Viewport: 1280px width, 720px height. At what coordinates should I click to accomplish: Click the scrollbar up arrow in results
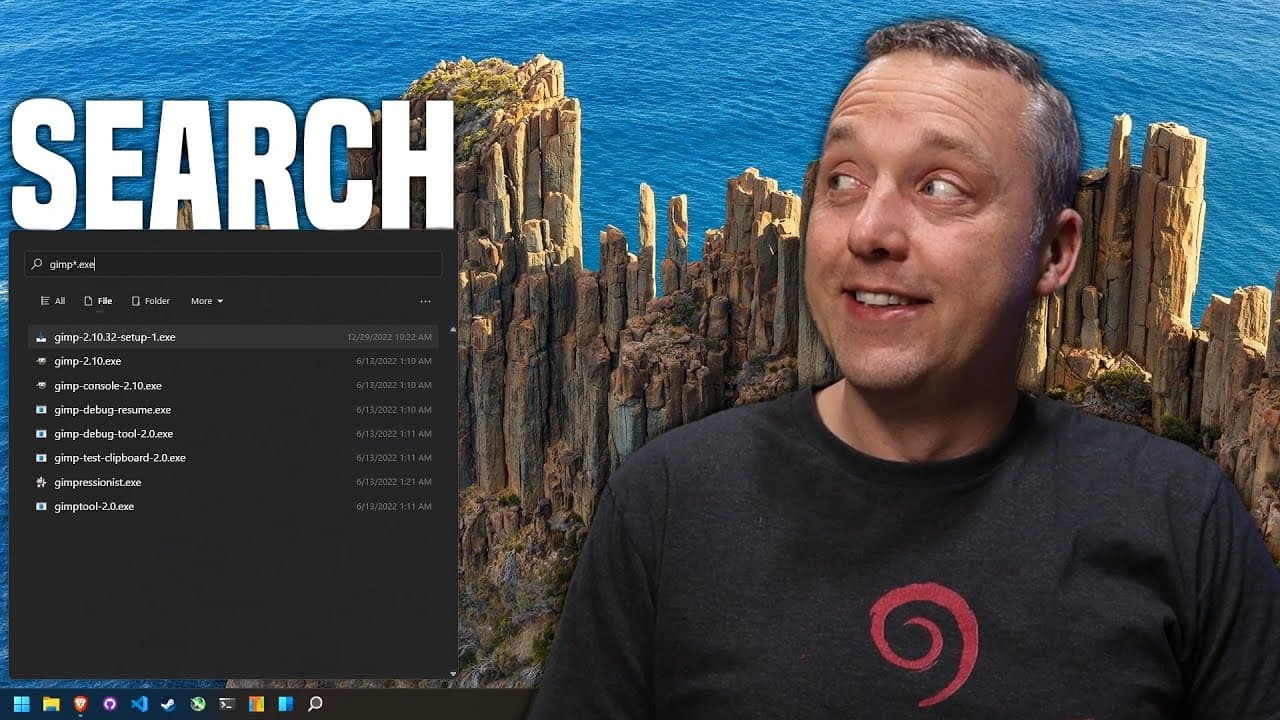(453, 329)
